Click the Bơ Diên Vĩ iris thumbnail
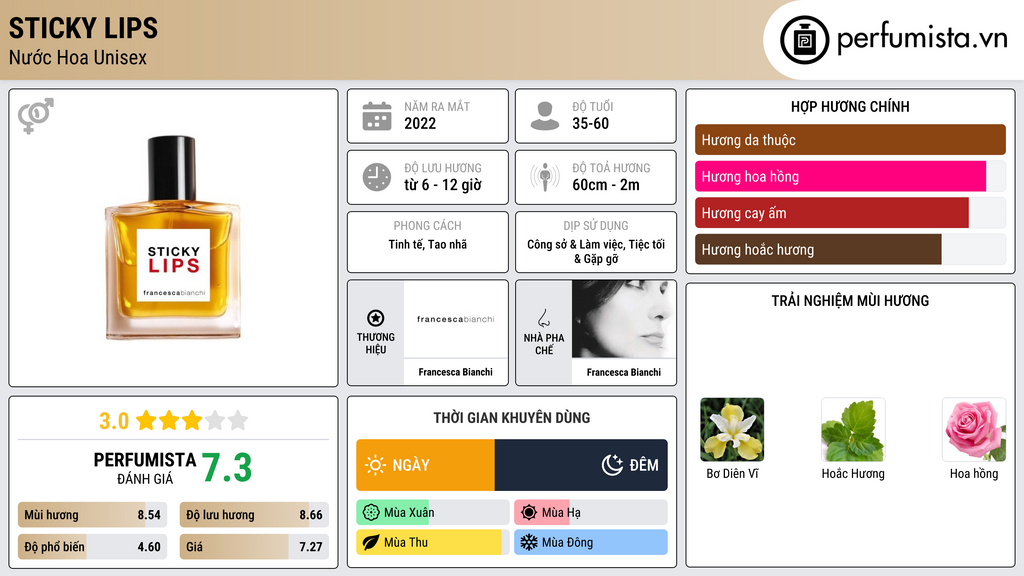Viewport: 1024px width, 576px height. 732,430
